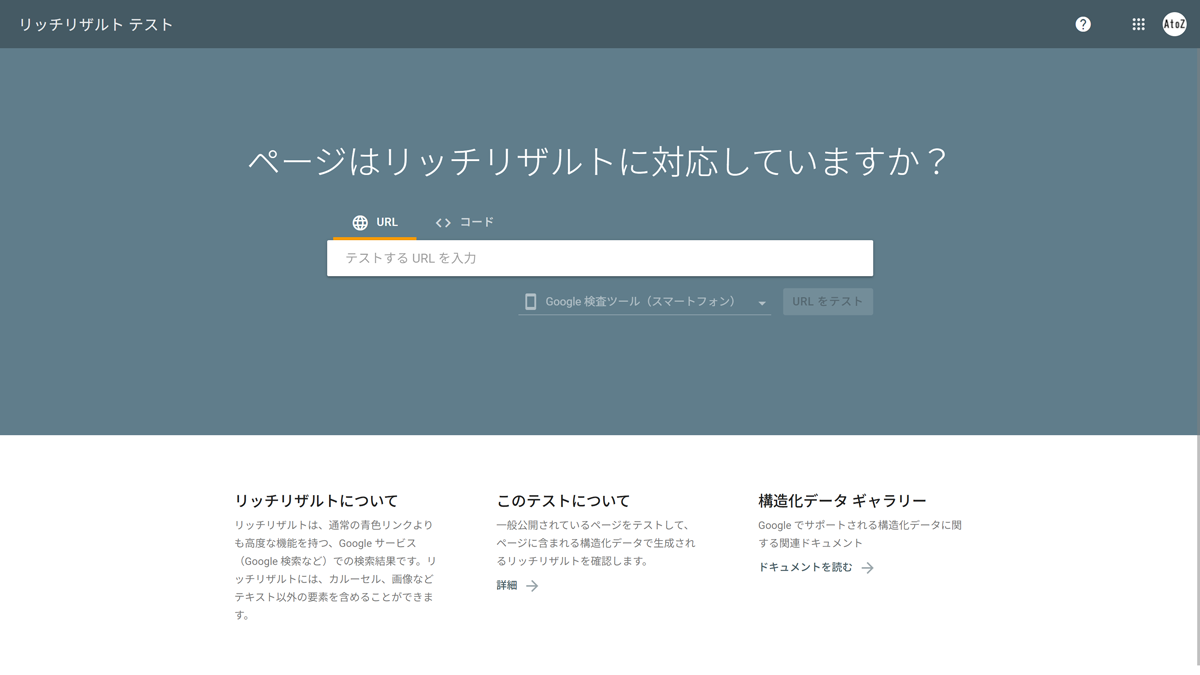
Task: Click the smartphone icon in the device selector
Action: pos(531,301)
